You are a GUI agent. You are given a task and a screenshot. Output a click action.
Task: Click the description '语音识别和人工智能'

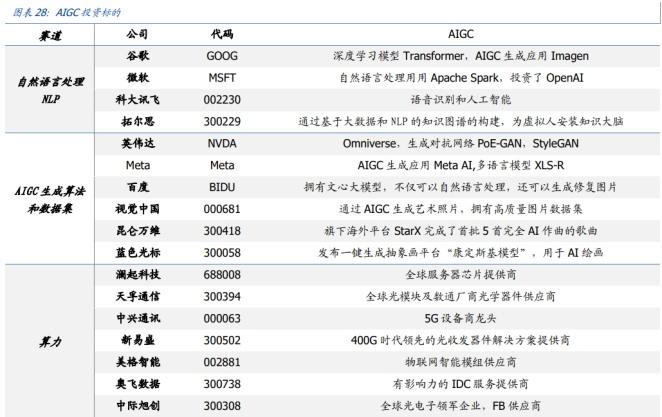point(461,100)
